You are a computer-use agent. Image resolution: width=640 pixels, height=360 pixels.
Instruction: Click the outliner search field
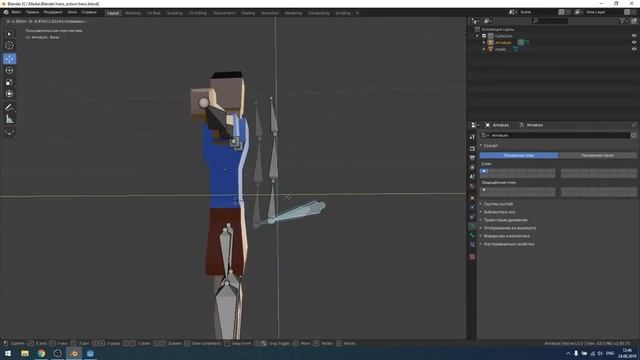click(550, 21)
